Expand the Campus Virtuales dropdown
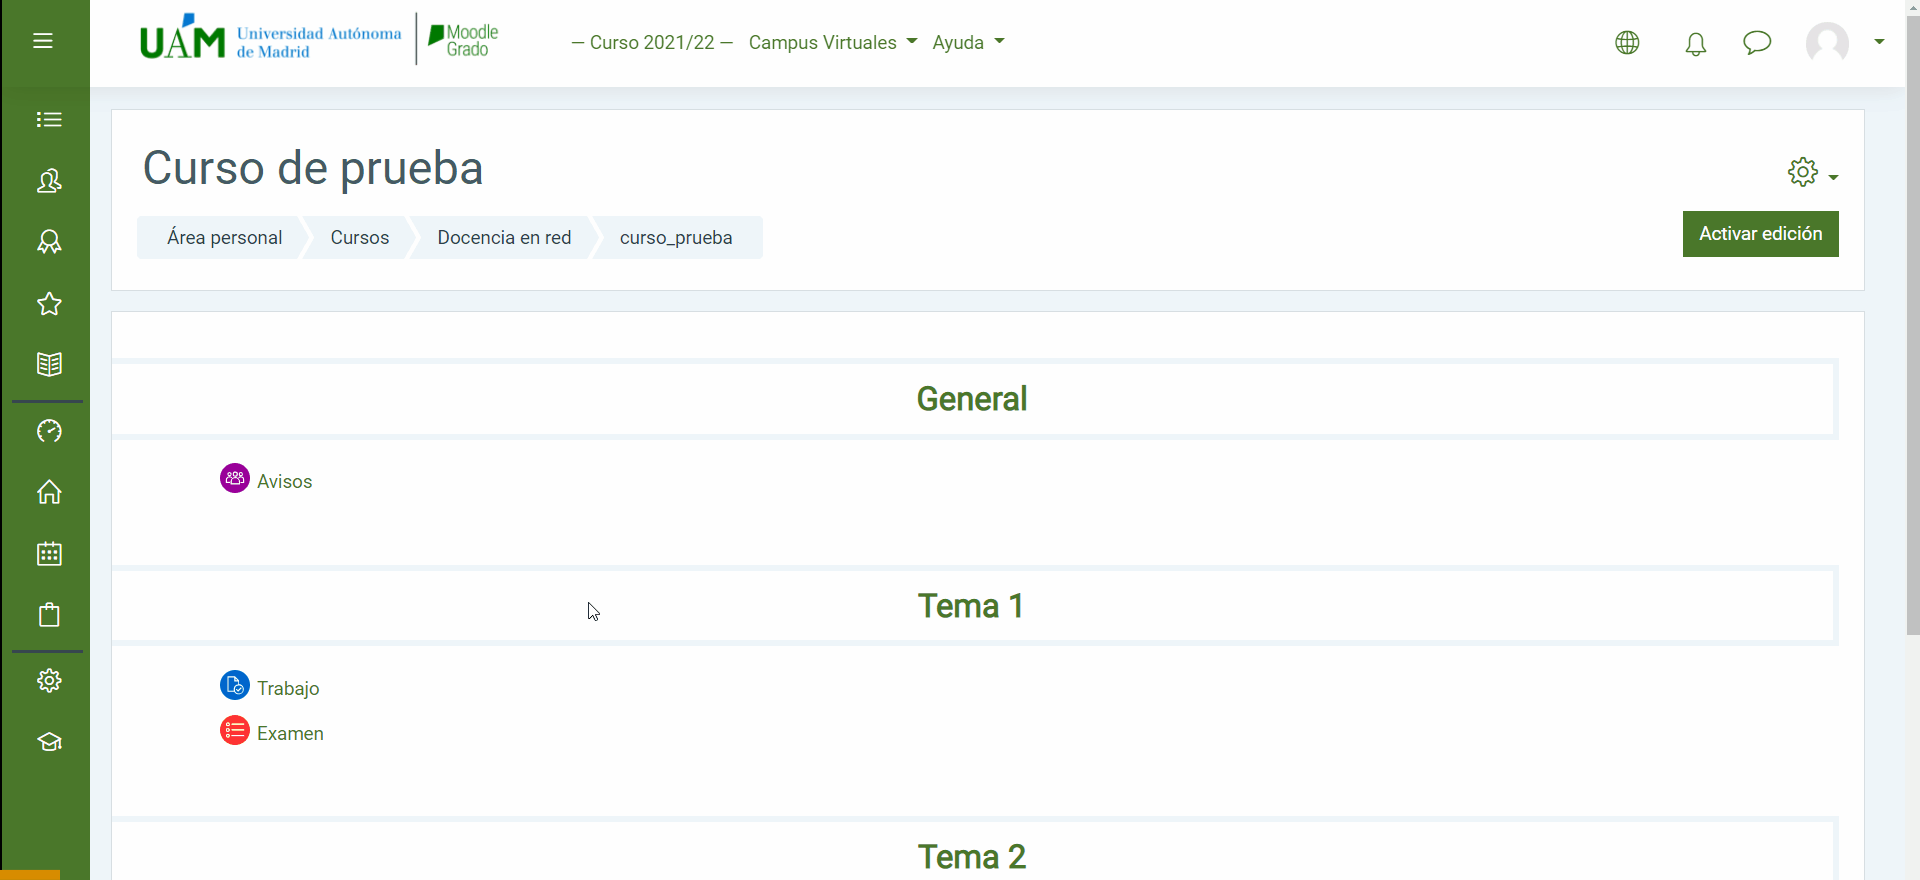 [x=832, y=43]
